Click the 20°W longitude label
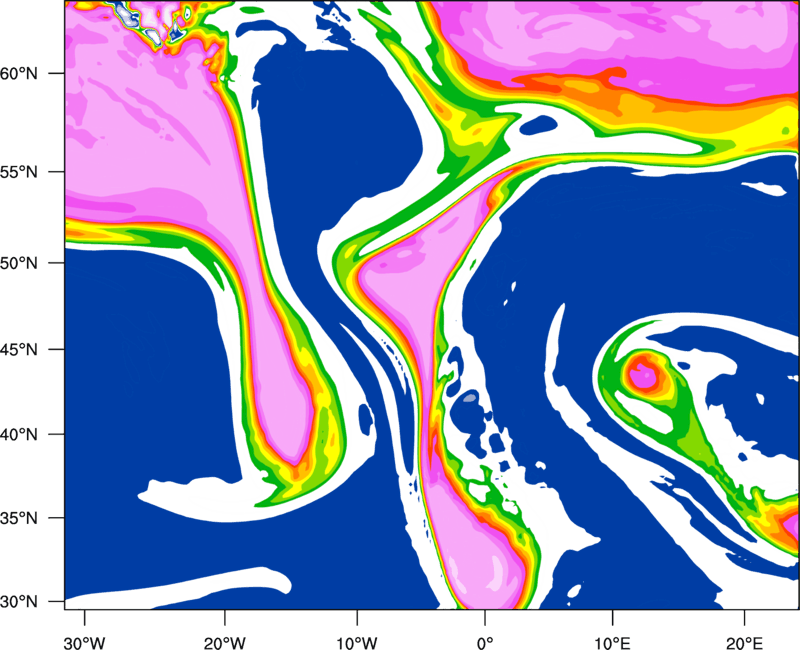800x650 pixels. pos(225,643)
